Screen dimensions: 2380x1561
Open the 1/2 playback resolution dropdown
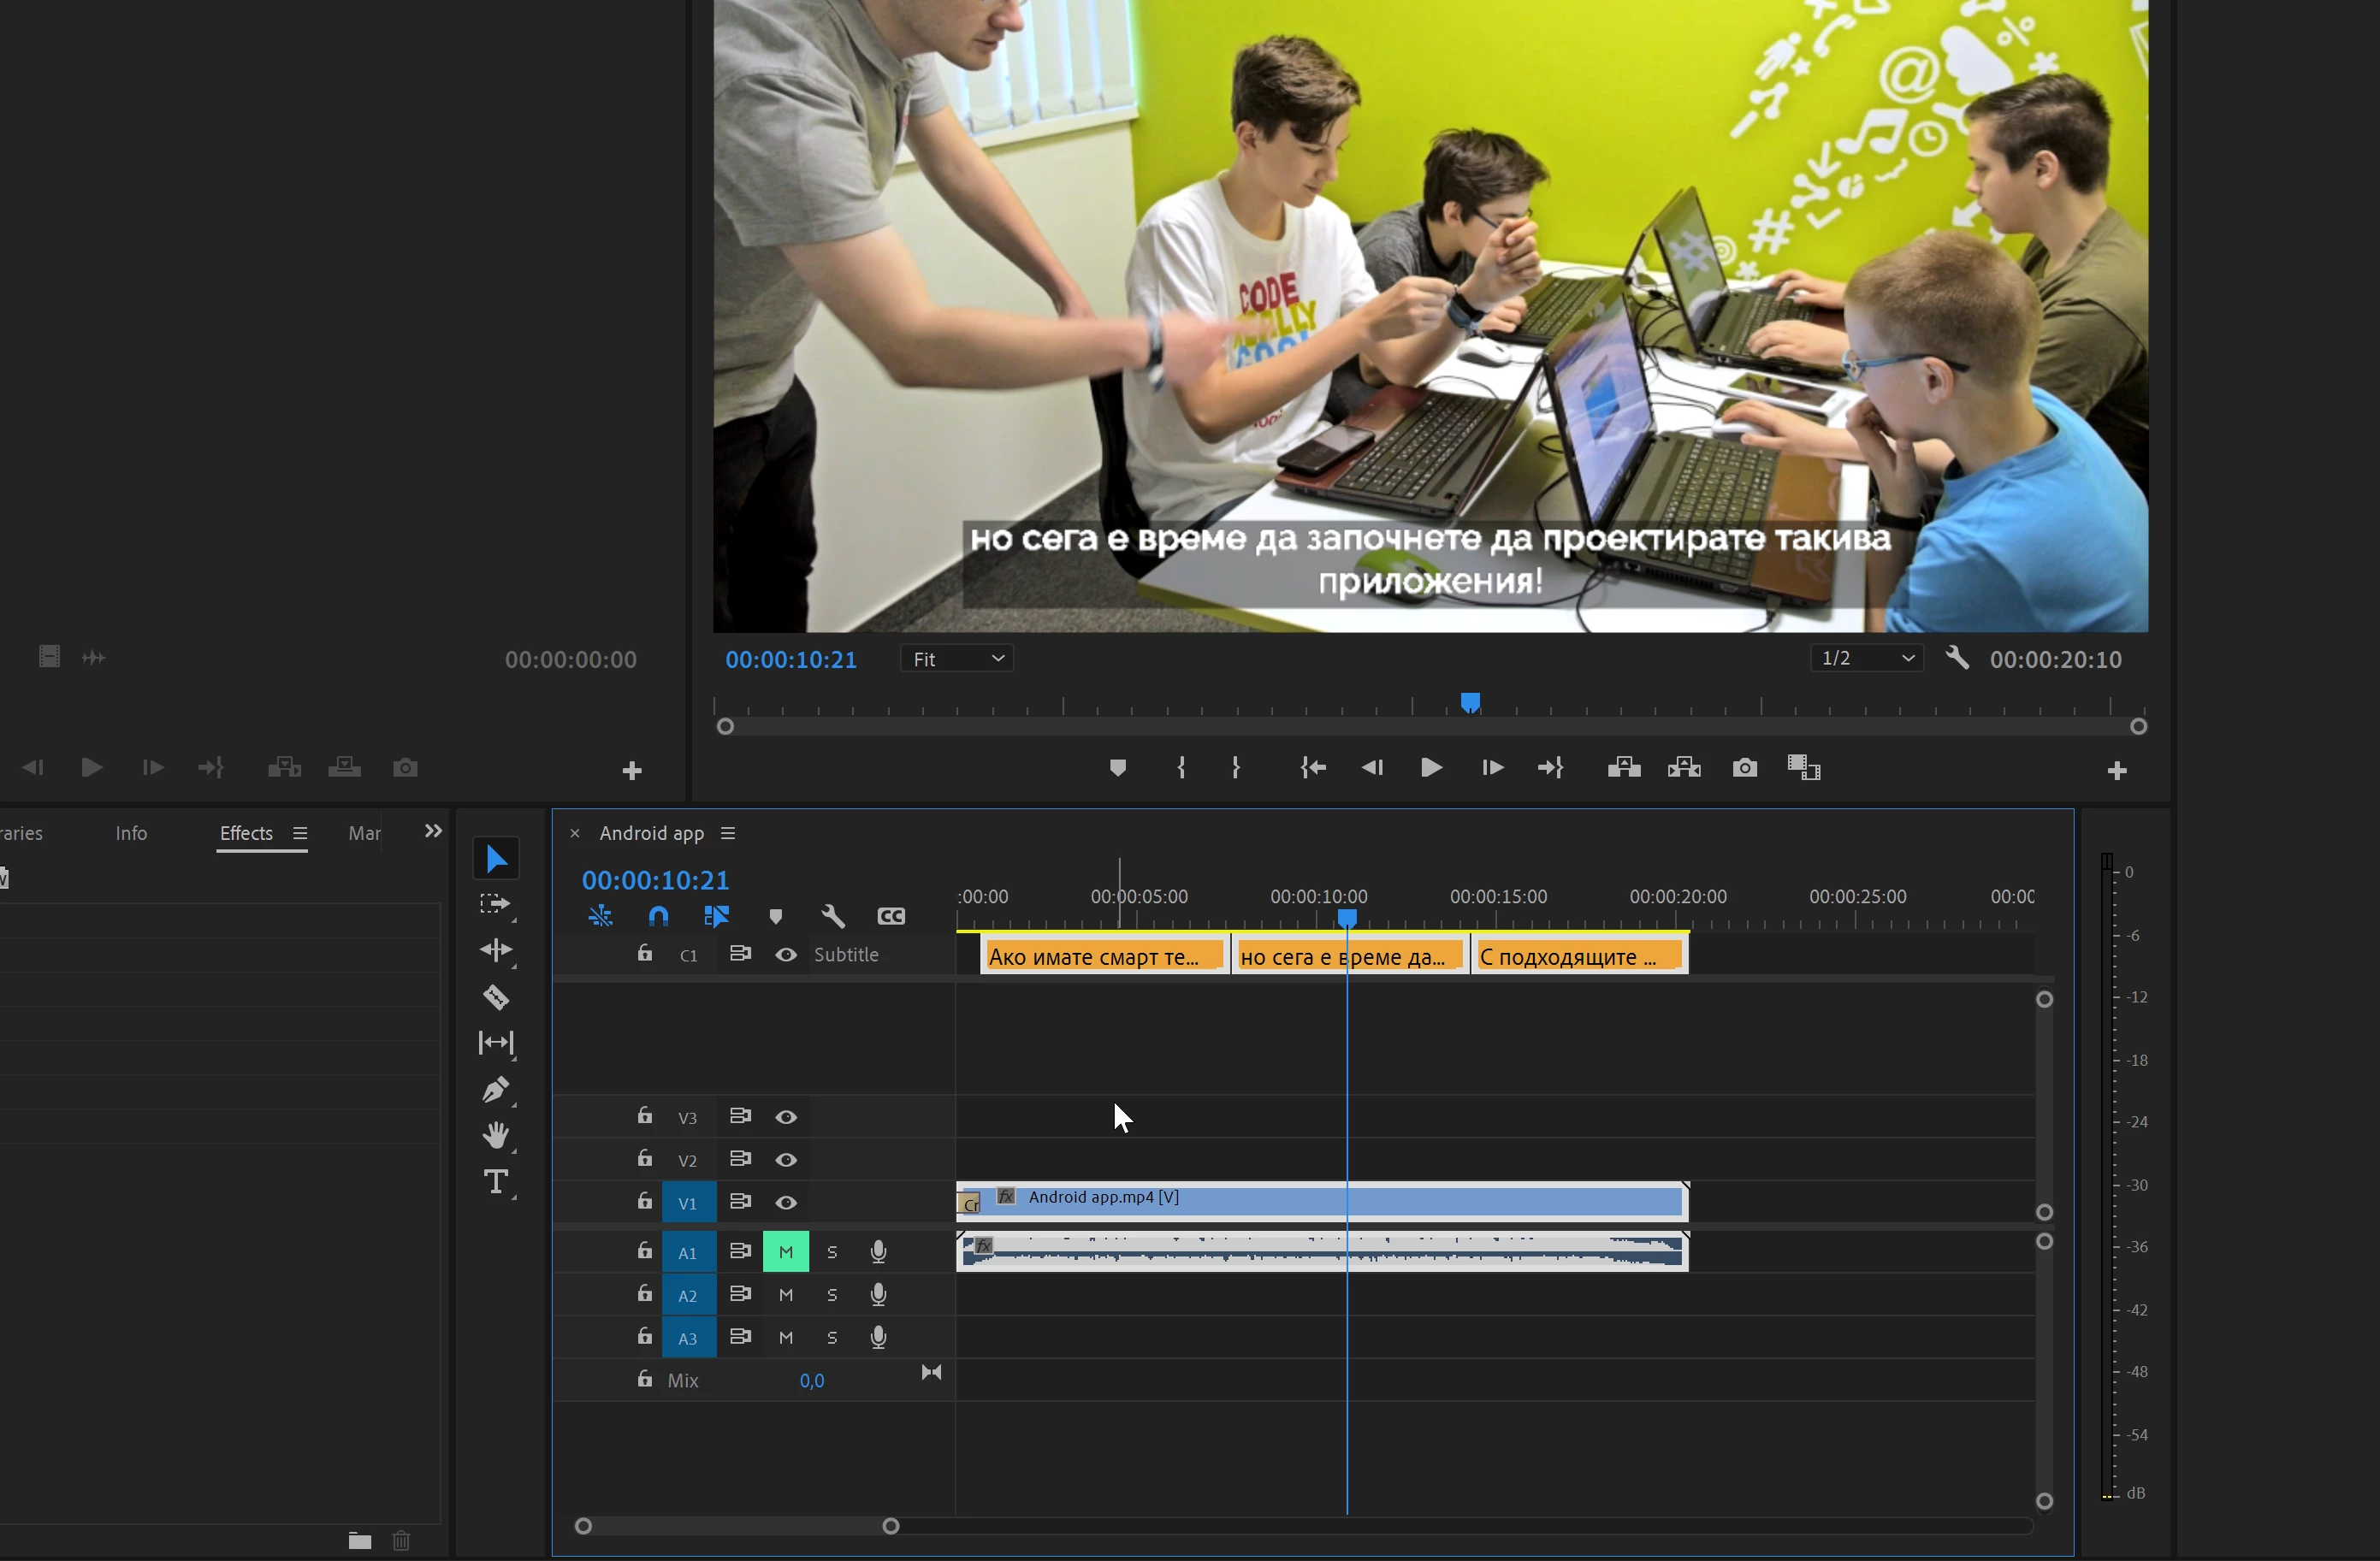(x=1866, y=658)
